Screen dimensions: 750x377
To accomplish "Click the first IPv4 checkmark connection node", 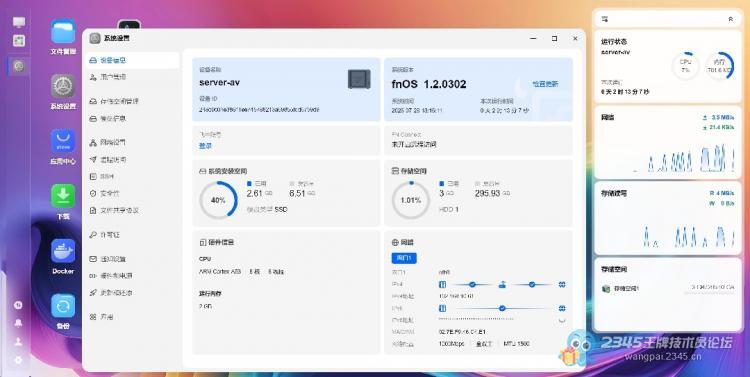I will tap(472, 285).
